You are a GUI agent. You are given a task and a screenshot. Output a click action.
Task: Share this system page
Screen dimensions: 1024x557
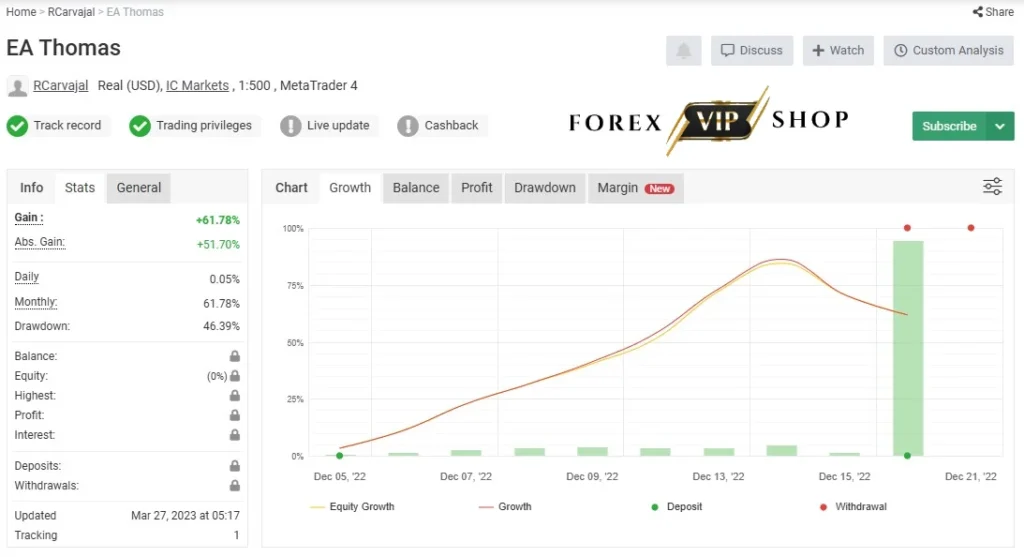[993, 12]
